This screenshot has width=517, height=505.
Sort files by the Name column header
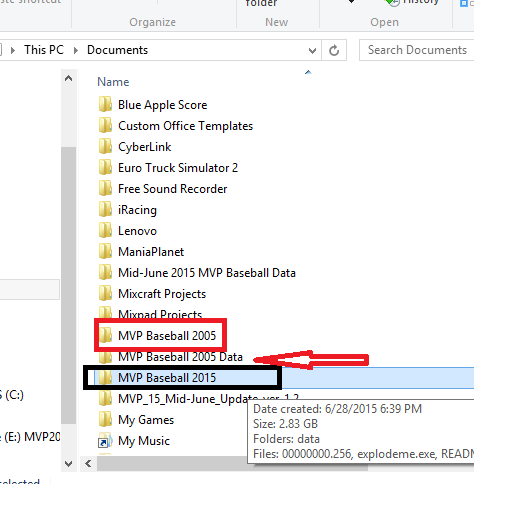pos(113,82)
